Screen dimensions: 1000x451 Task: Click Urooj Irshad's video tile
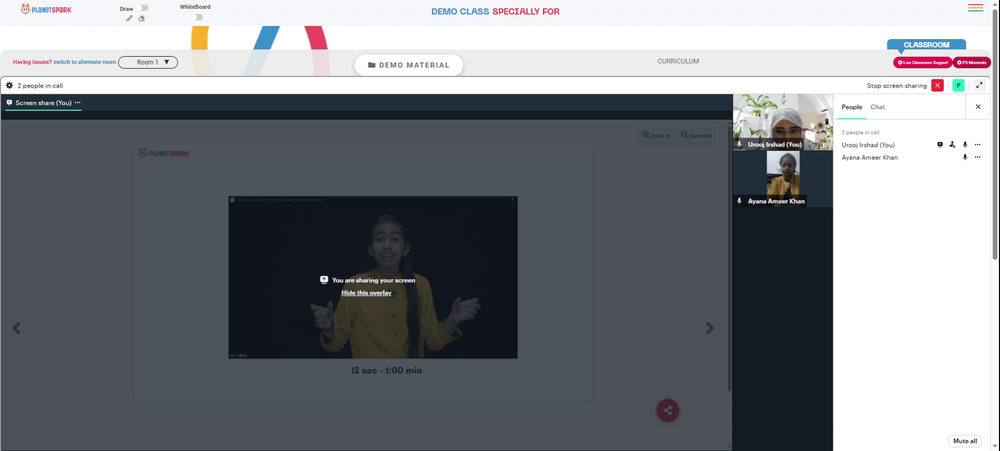pyautogui.click(x=783, y=122)
